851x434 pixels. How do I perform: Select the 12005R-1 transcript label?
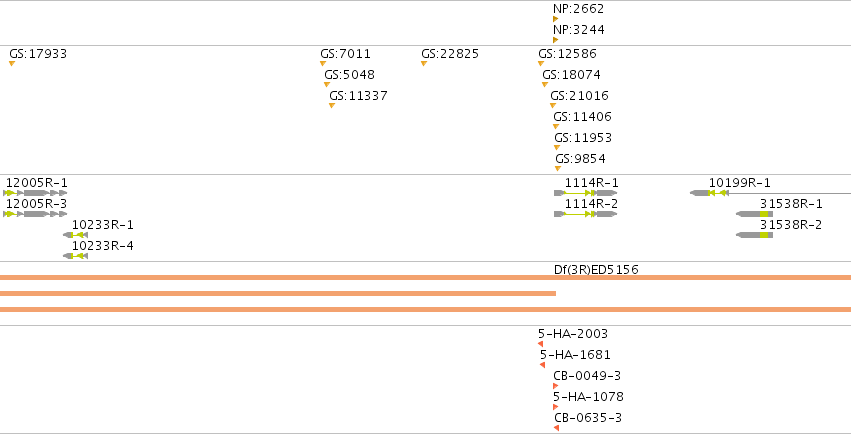(x=37, y=183)
